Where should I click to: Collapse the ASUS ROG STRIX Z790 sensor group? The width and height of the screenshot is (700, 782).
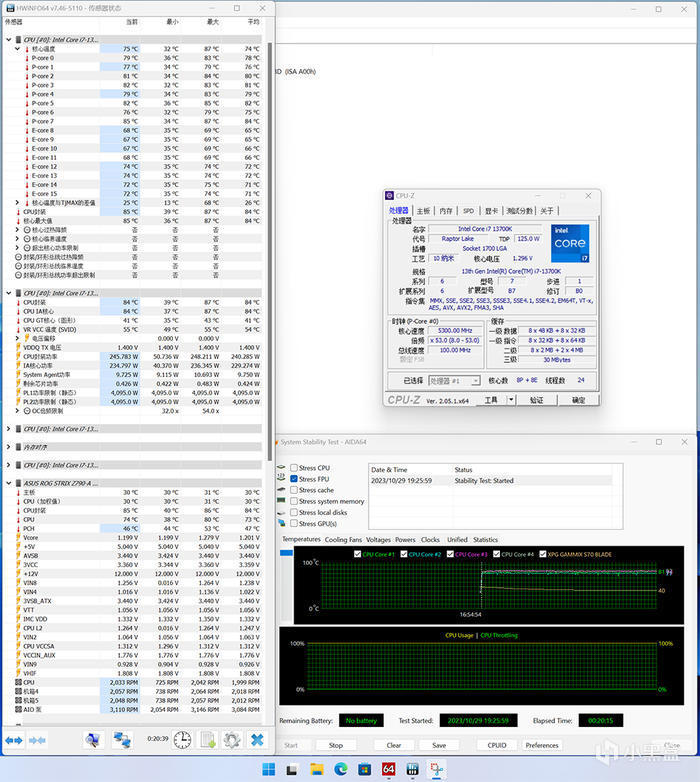[x=9, y=483]
